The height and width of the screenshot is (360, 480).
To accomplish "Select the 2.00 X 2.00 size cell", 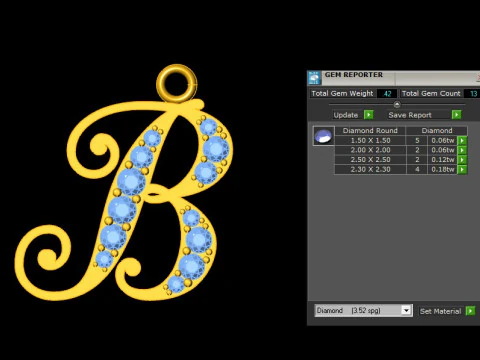I will 370,150.
